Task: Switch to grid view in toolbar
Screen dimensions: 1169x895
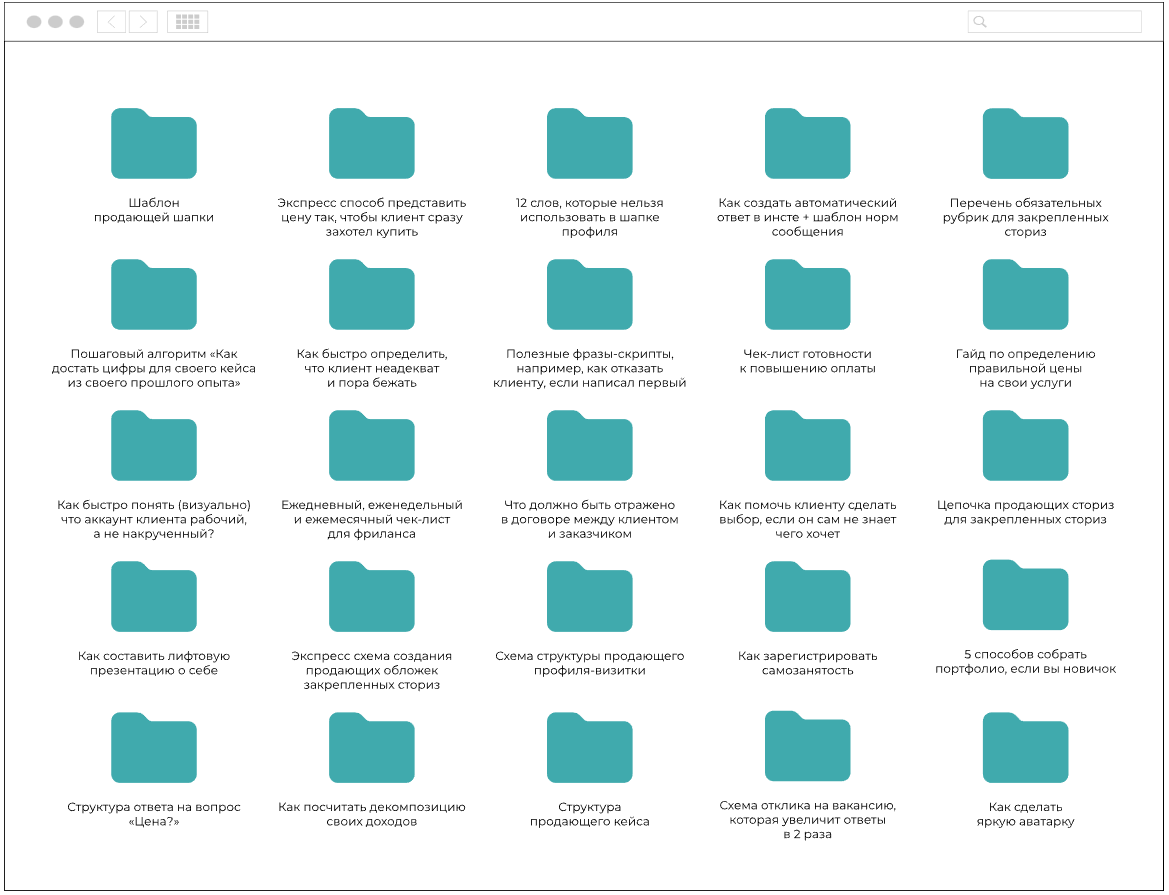Action: [187, 22]
